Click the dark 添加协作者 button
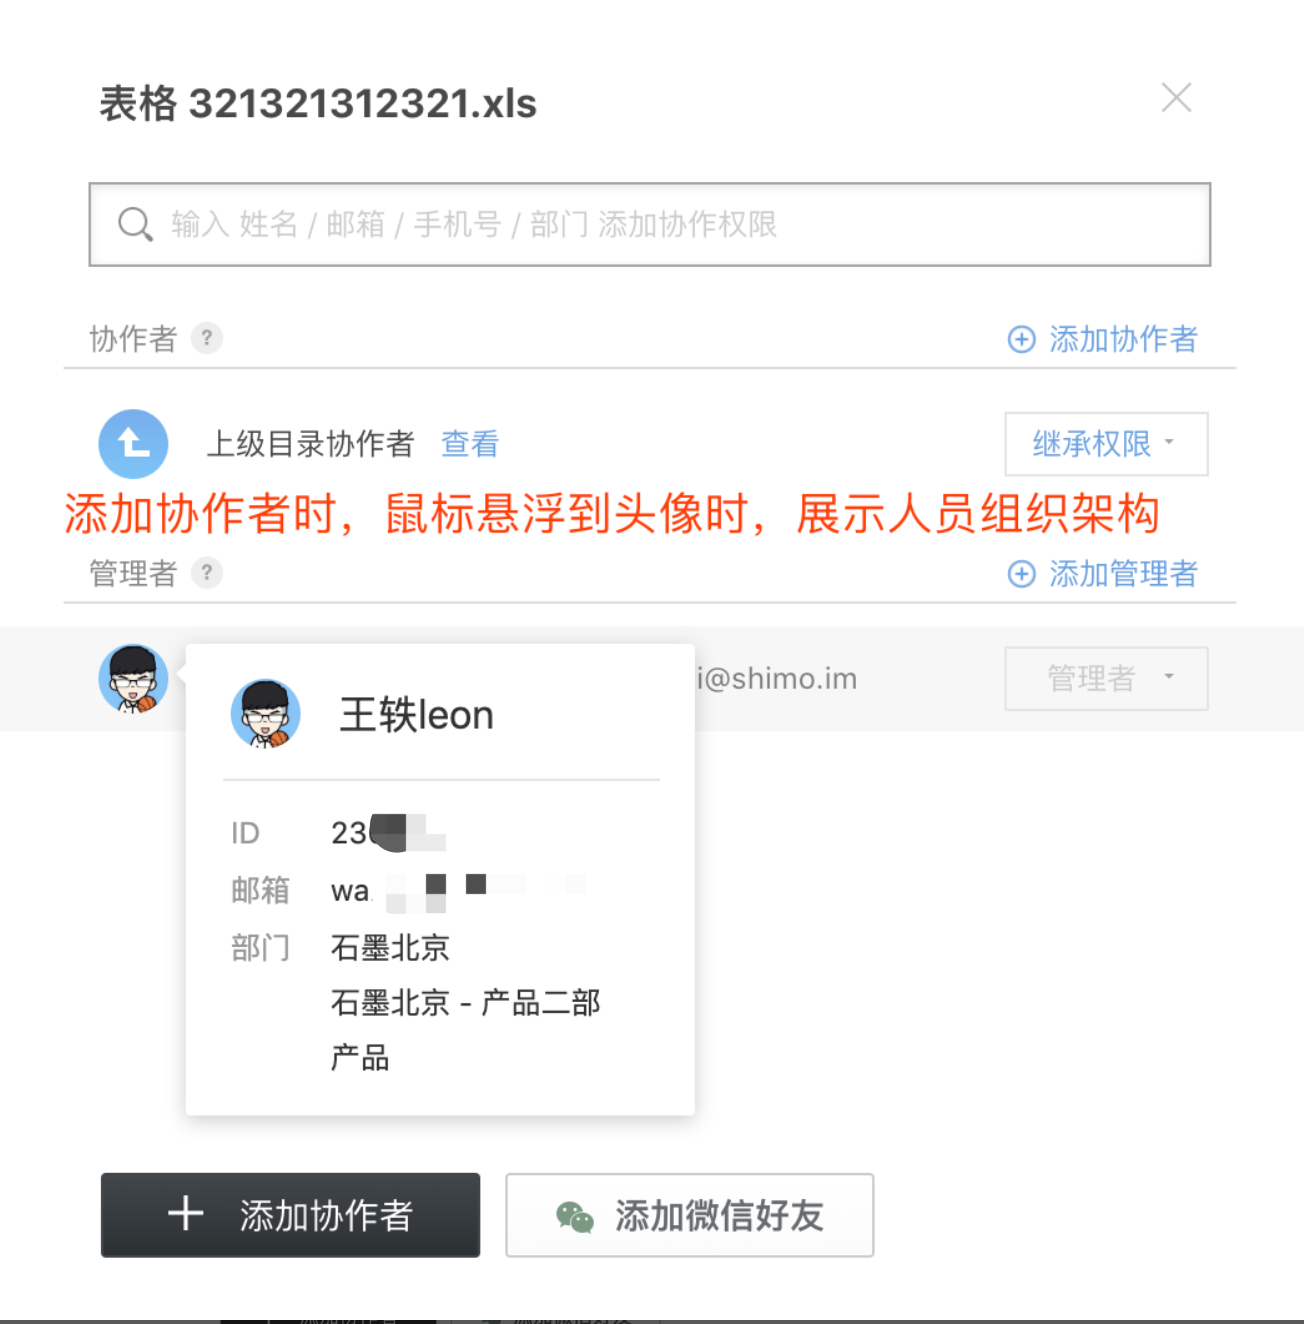Image resolution: width=1304 pixels, height=1324 pixels. pos(290,1215)
